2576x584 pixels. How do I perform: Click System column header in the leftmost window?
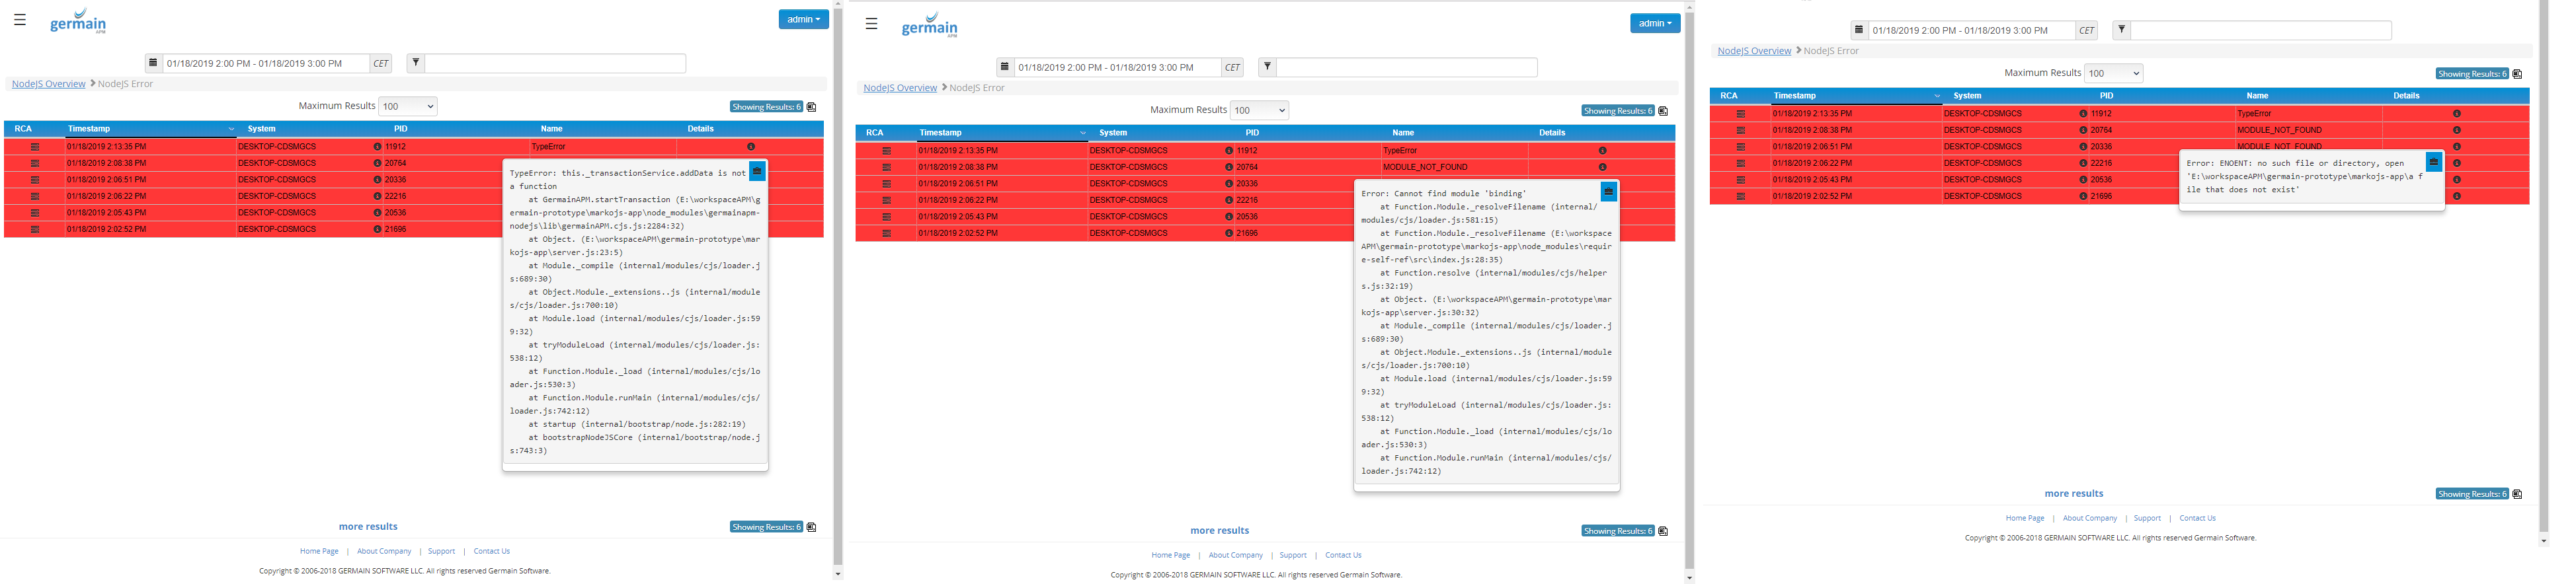pyautogui.click(x=262, y=129)
